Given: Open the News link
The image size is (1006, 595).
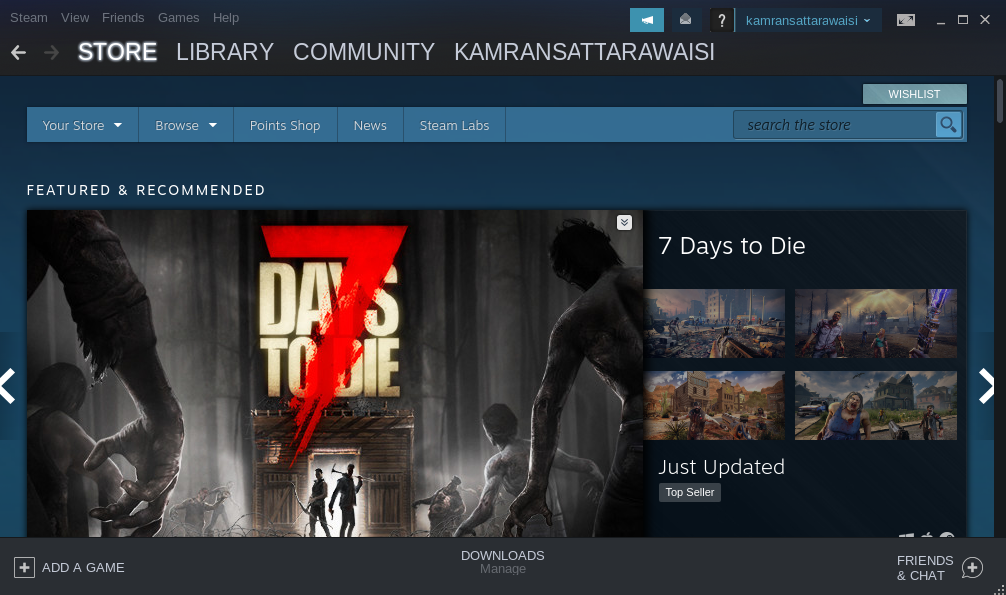Looking at the screenshot, I should [x=370, y=125].
